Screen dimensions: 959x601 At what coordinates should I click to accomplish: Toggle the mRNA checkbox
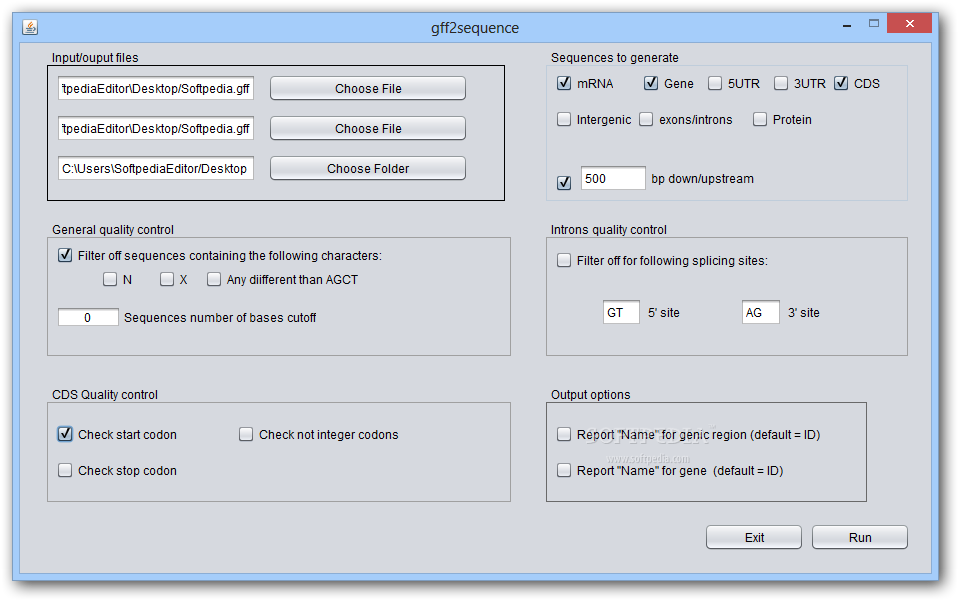click(564, 83)
